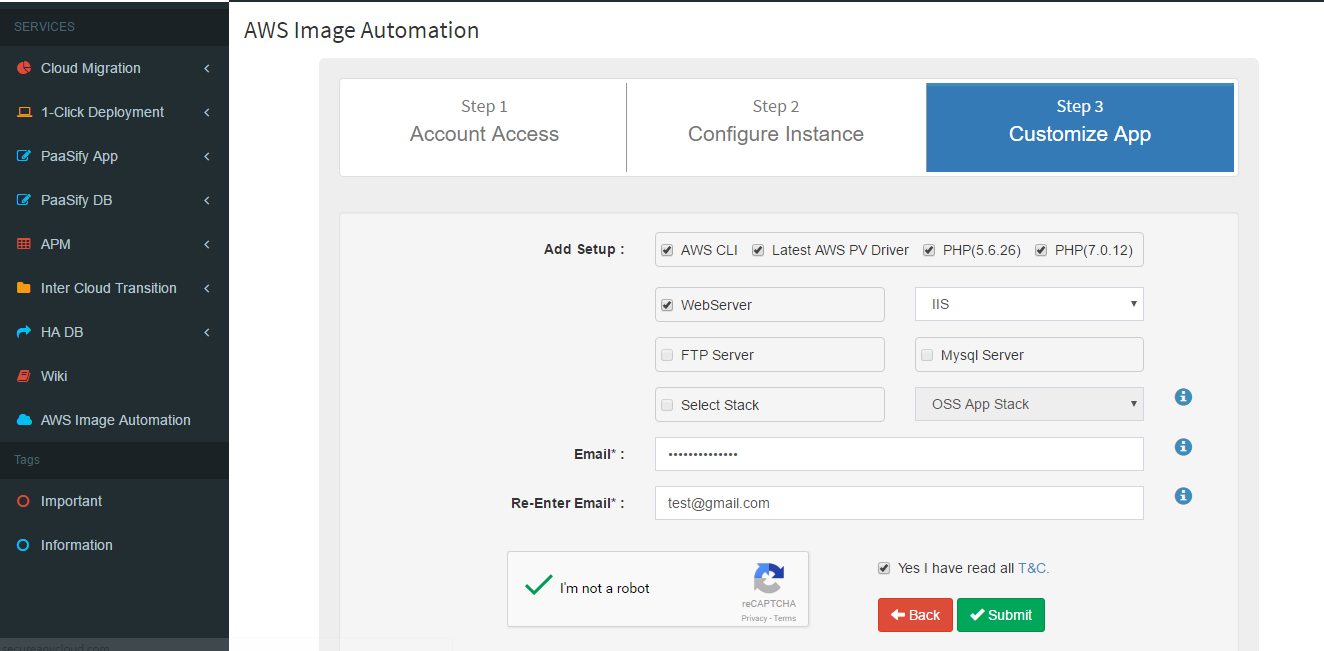Click the green Submit button

(1001, 615)
